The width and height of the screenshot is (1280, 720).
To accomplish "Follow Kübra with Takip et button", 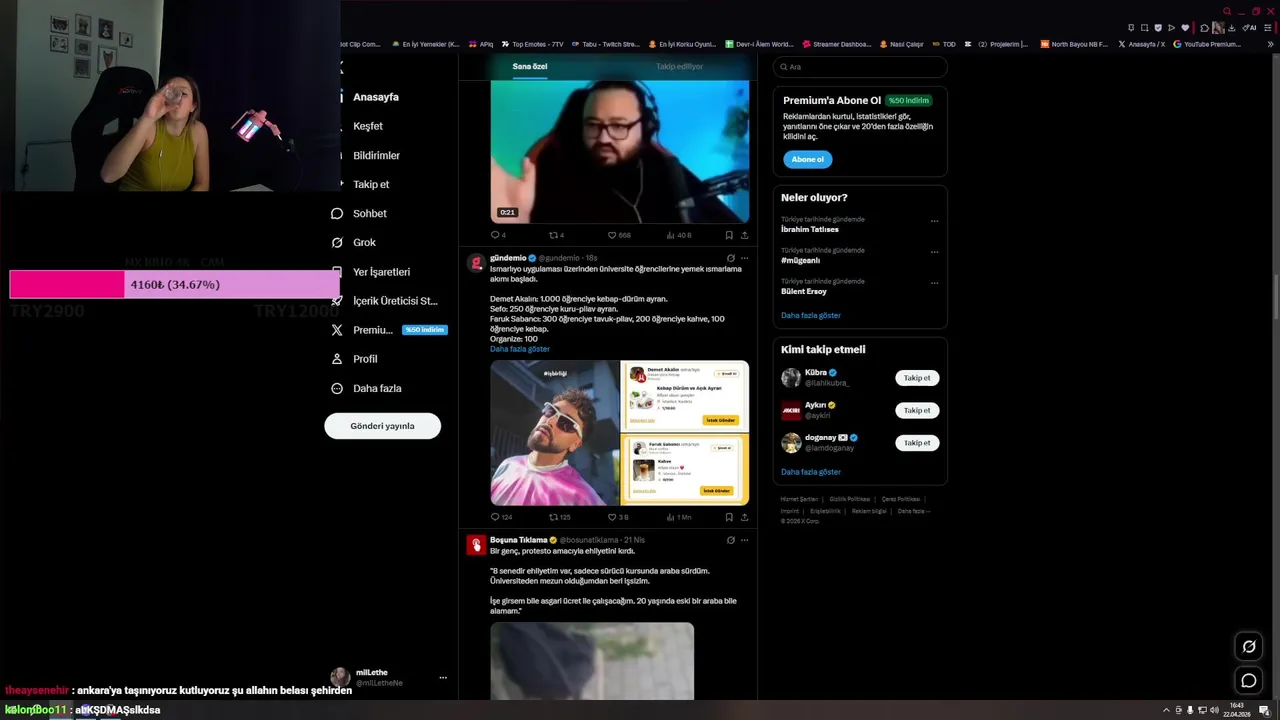I will 917,378.
